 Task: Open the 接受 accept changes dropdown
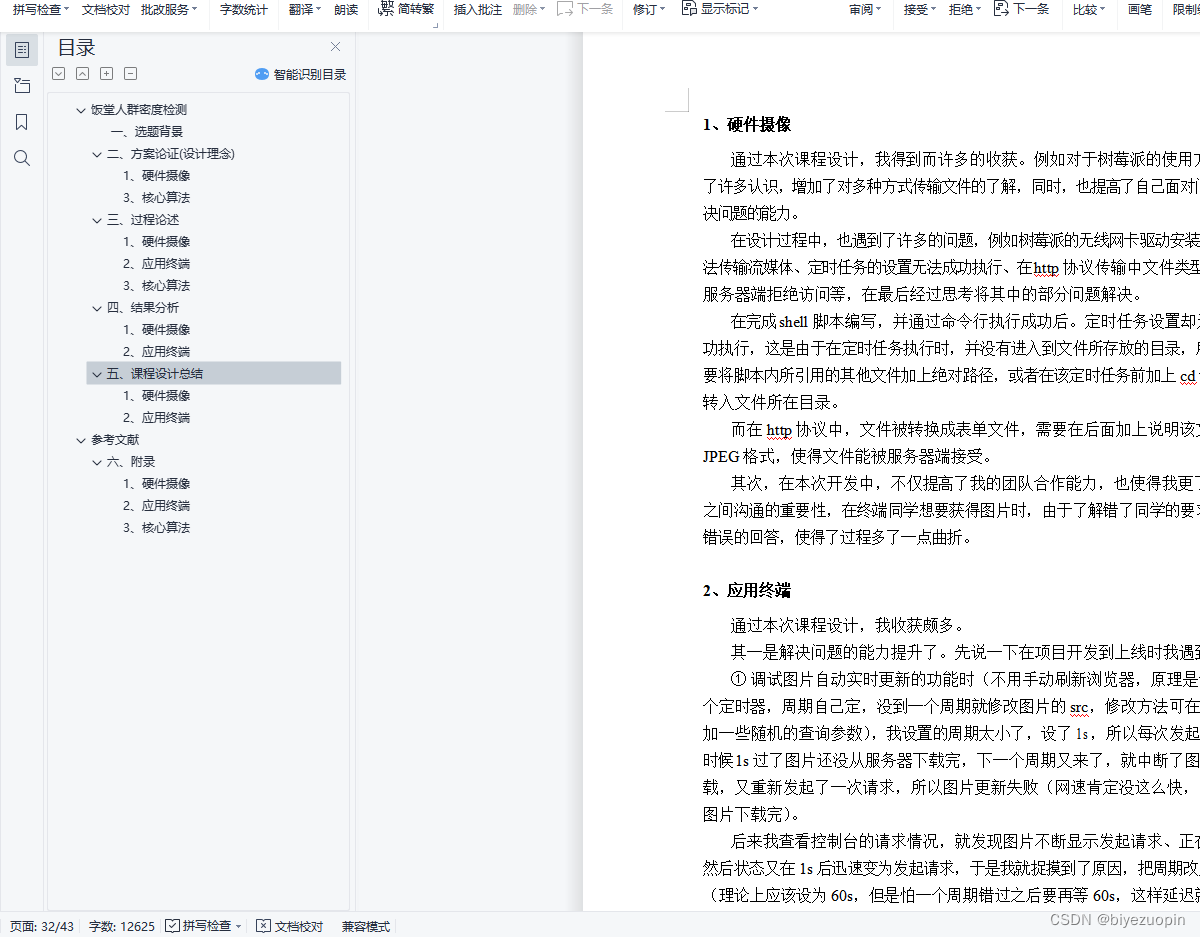[x=917, y=10]
